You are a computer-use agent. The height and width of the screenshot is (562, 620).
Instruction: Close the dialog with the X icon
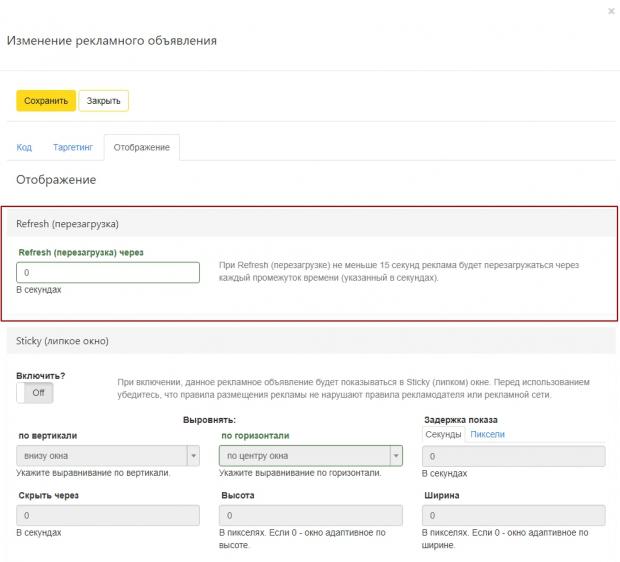611,11
